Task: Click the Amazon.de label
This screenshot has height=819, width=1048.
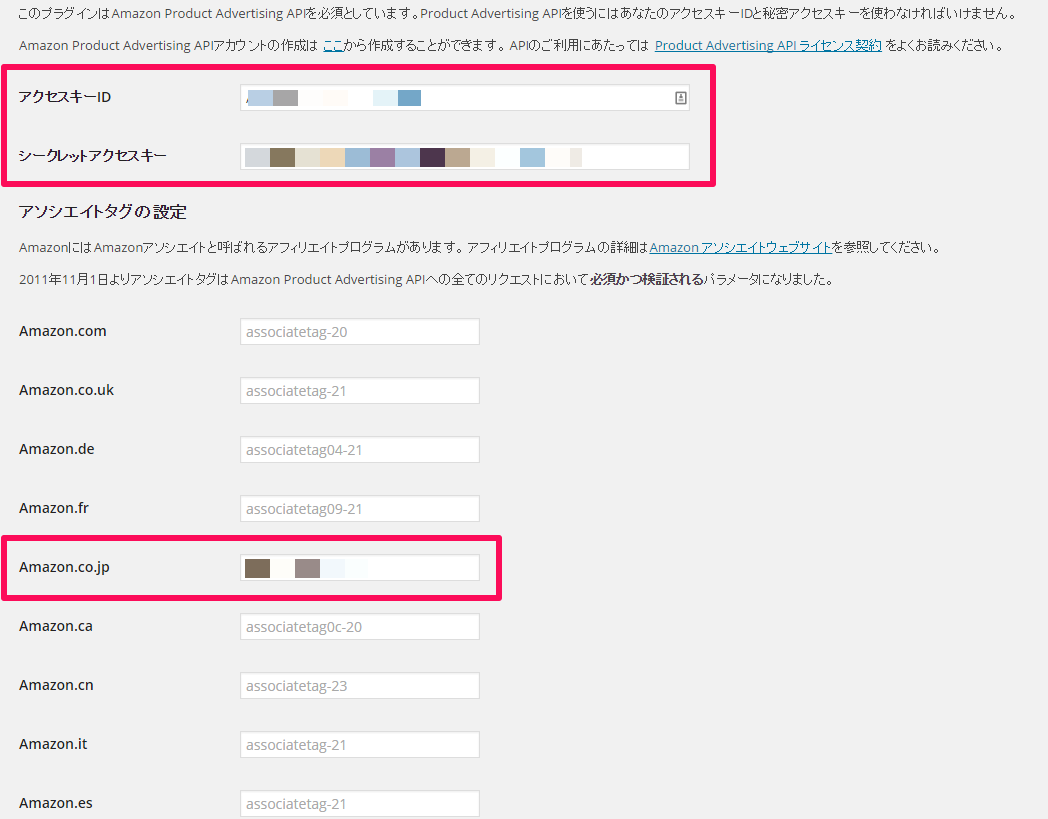Action: coord(57,449)
